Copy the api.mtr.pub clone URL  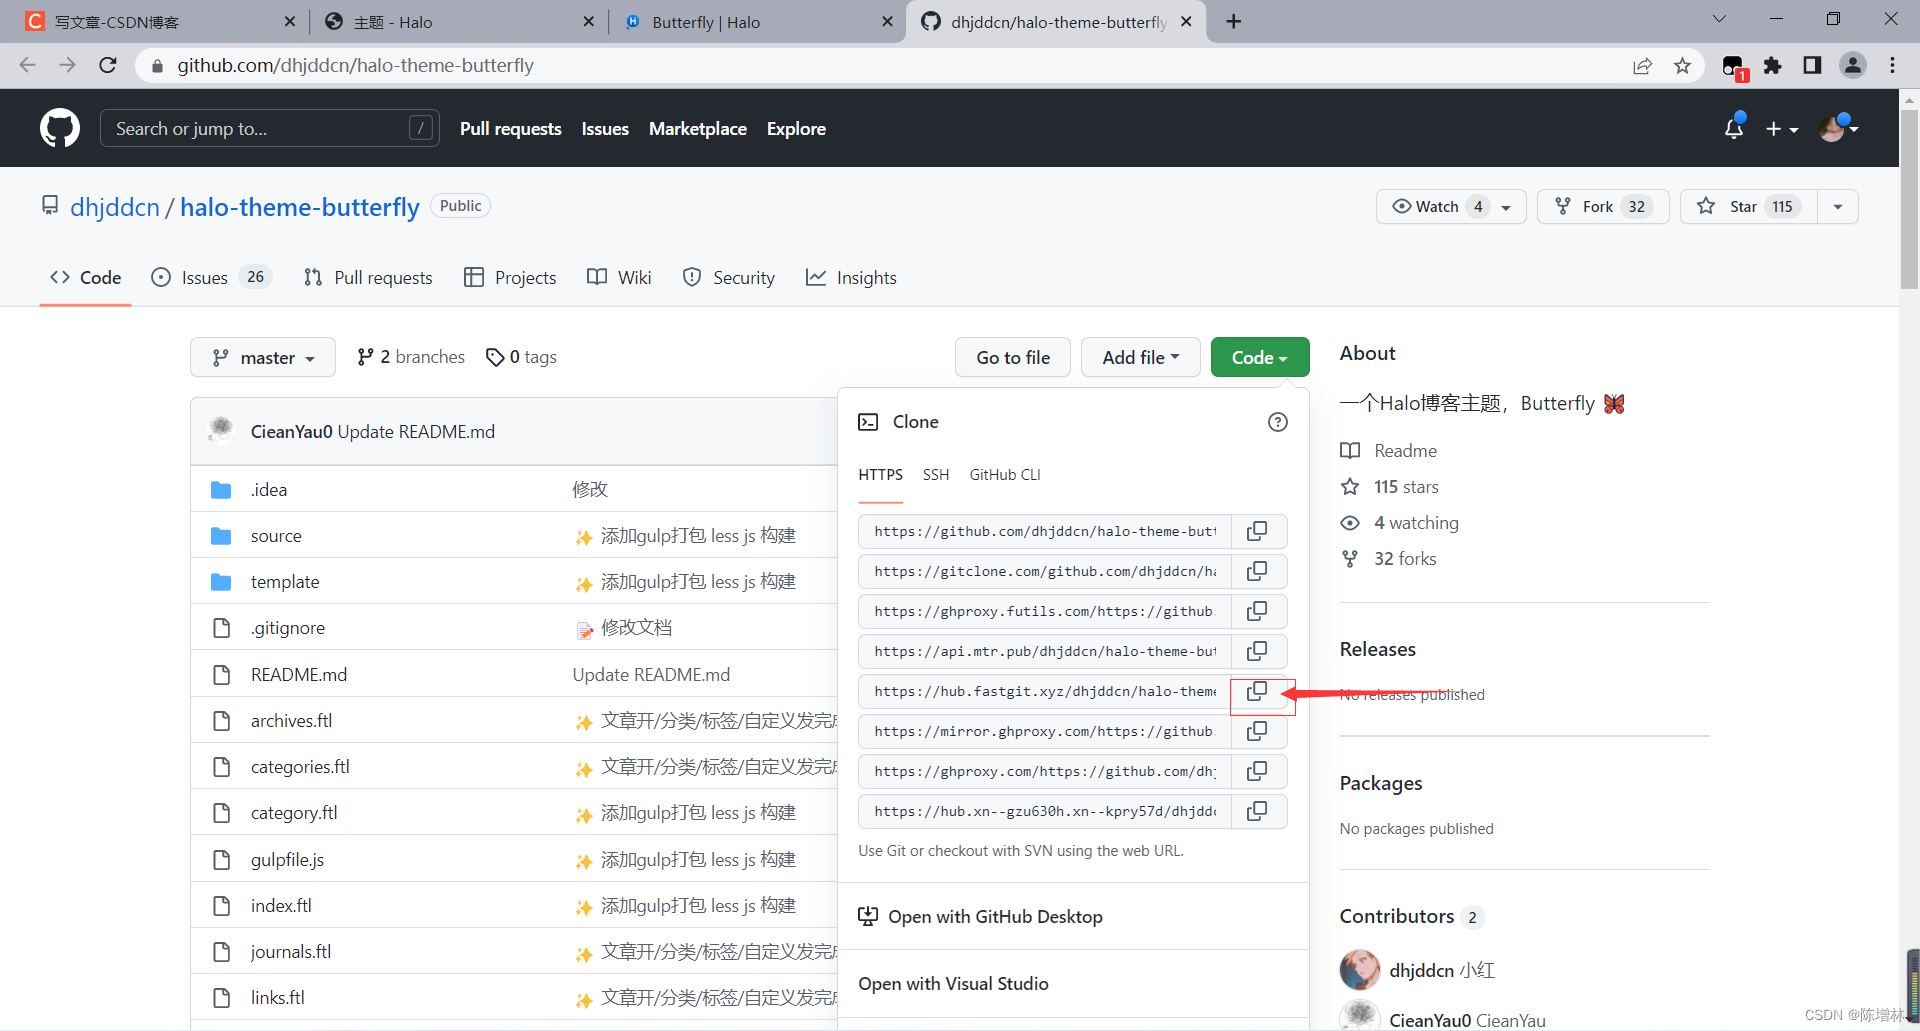(x=1258, y=651)
